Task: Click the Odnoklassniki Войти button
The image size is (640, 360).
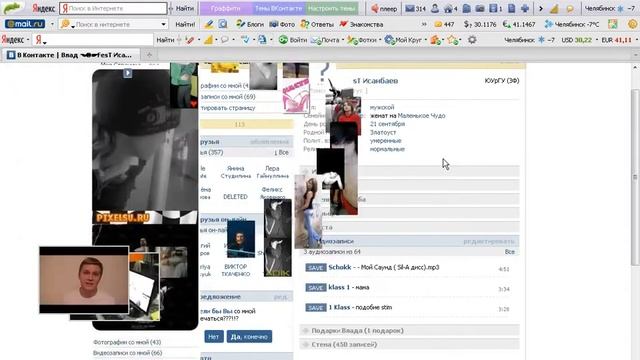Action: [x=293, y=40]
